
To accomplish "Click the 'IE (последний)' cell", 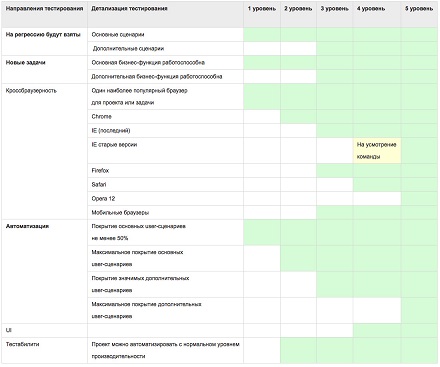I will 165,131.
